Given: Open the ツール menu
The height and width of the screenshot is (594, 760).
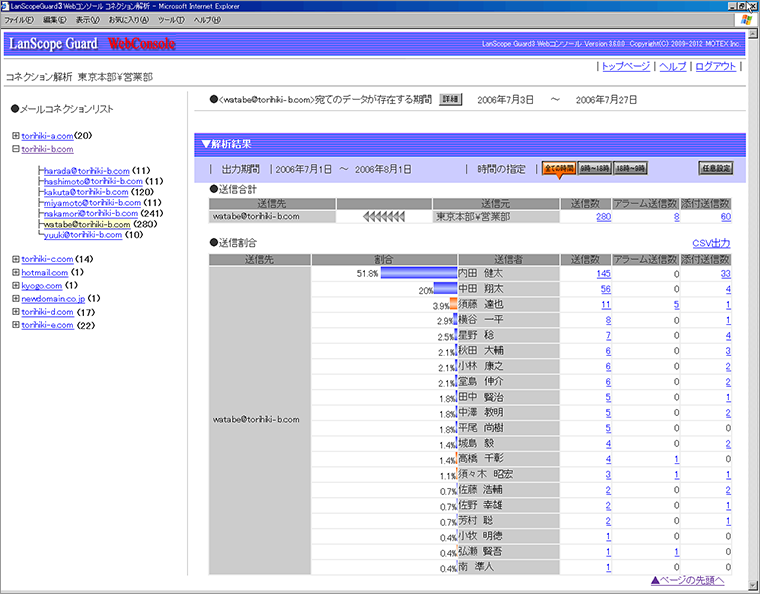Looking at the screenshot, I should pos(171,20).
